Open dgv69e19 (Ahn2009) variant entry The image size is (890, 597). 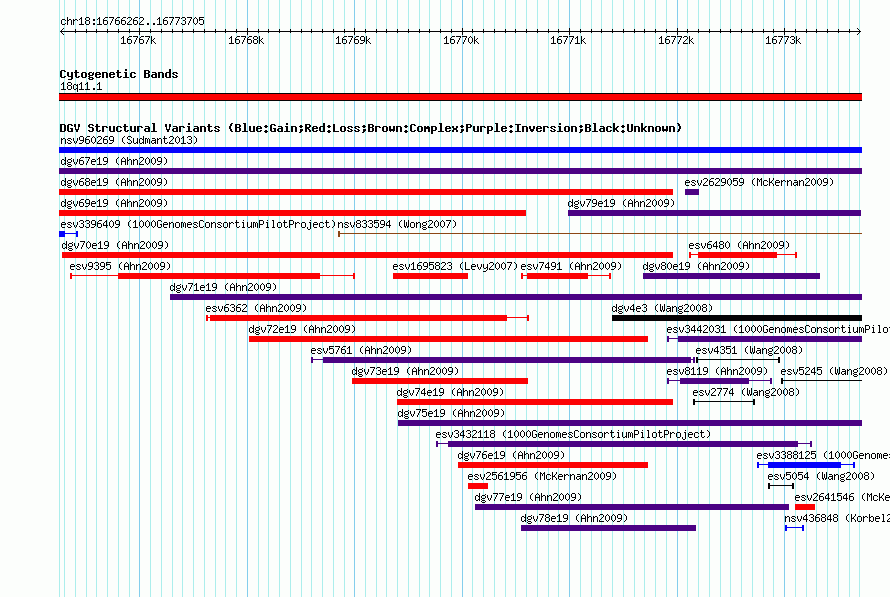tap(114, 203)
